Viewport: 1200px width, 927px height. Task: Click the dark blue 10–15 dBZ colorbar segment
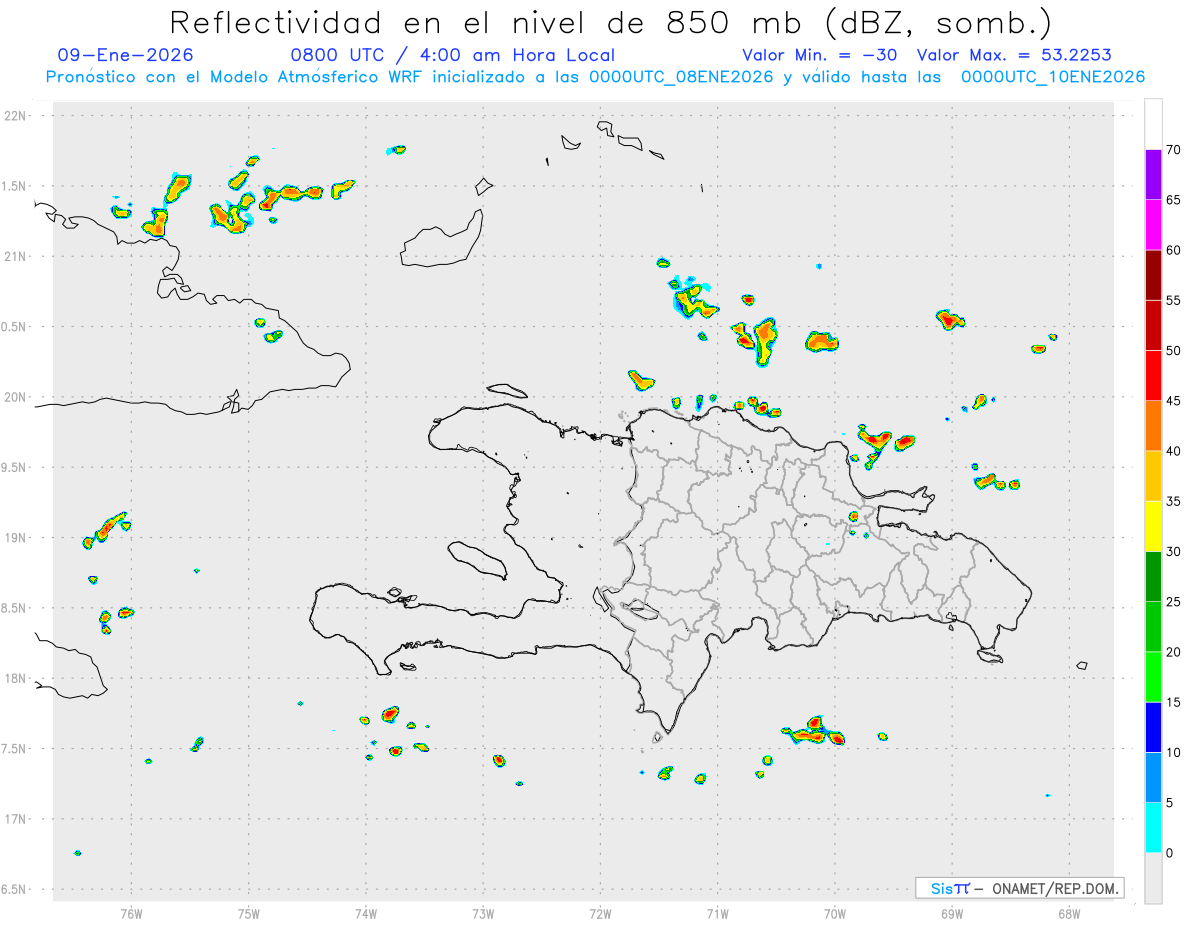[x=1153, y=727]
